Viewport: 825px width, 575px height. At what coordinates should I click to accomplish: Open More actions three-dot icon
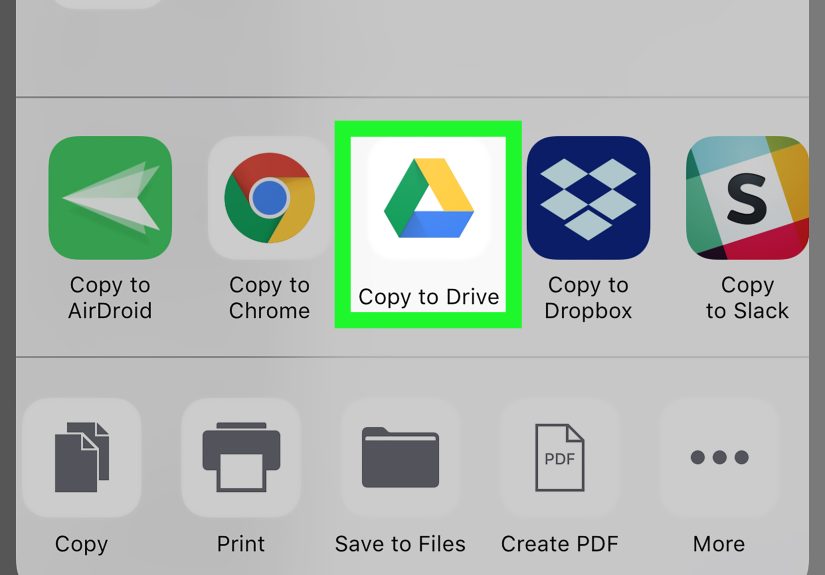pos(719,457)
